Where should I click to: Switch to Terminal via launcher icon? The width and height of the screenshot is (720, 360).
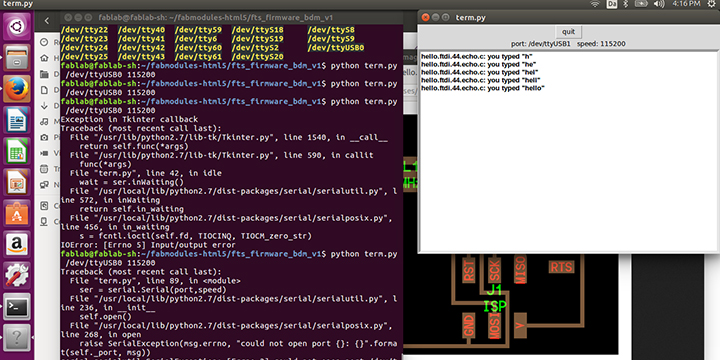click(x=17, y=307)
